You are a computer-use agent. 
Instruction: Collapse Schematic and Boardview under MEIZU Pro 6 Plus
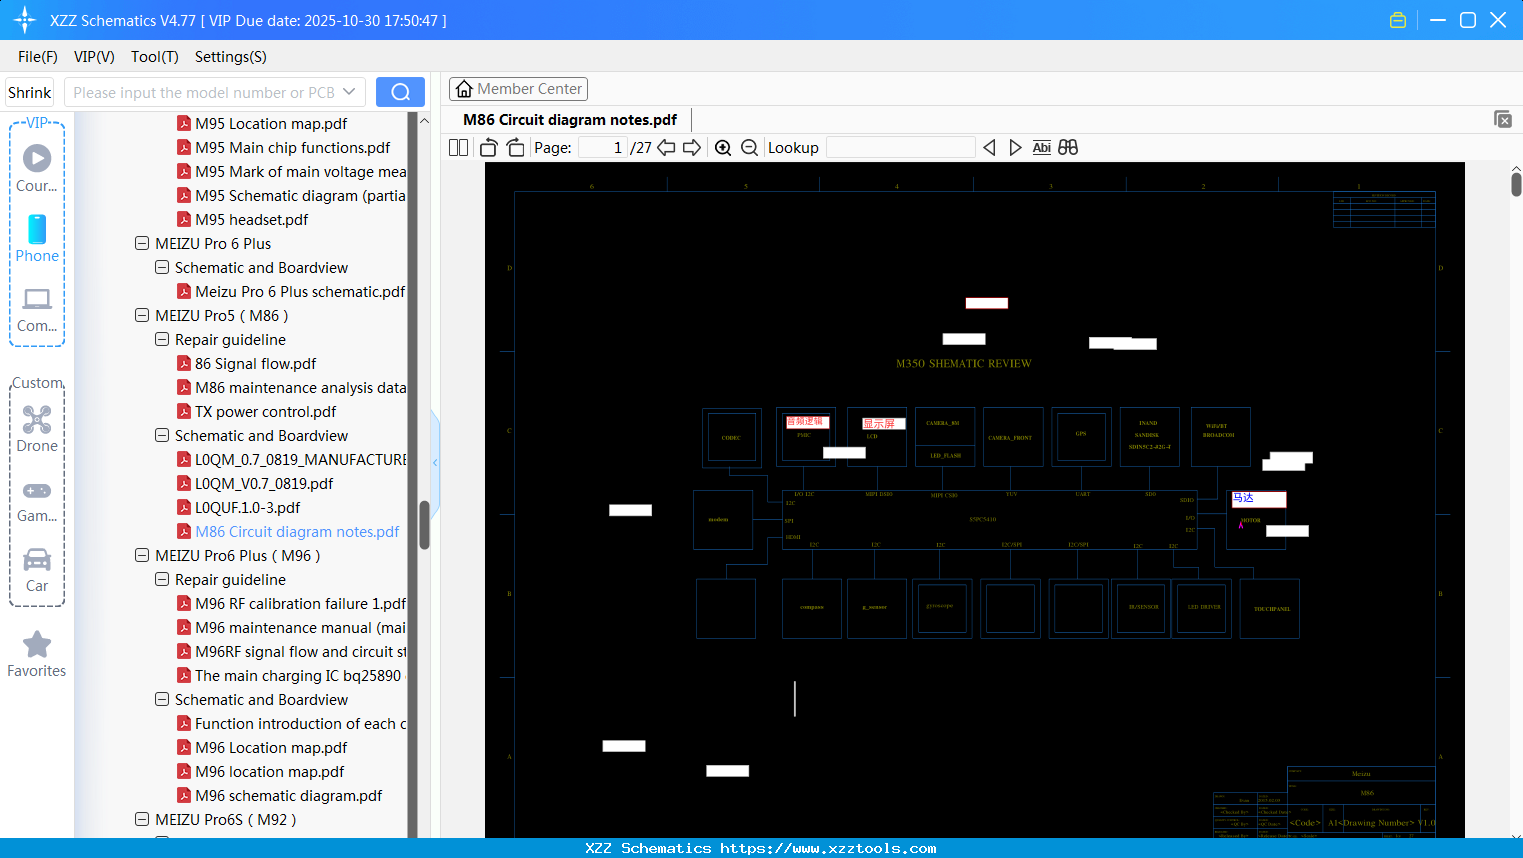pyautogui.click(x=162, y=267)
